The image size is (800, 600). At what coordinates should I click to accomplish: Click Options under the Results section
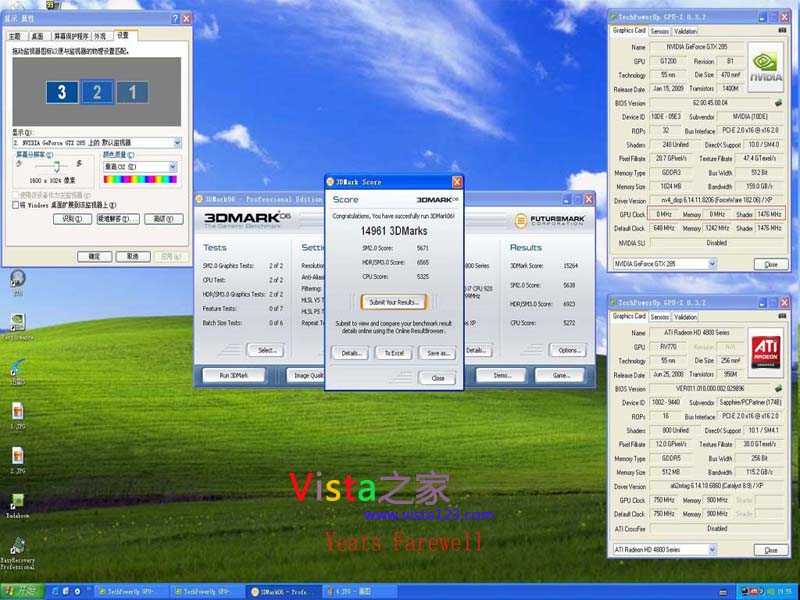[568, 351]
